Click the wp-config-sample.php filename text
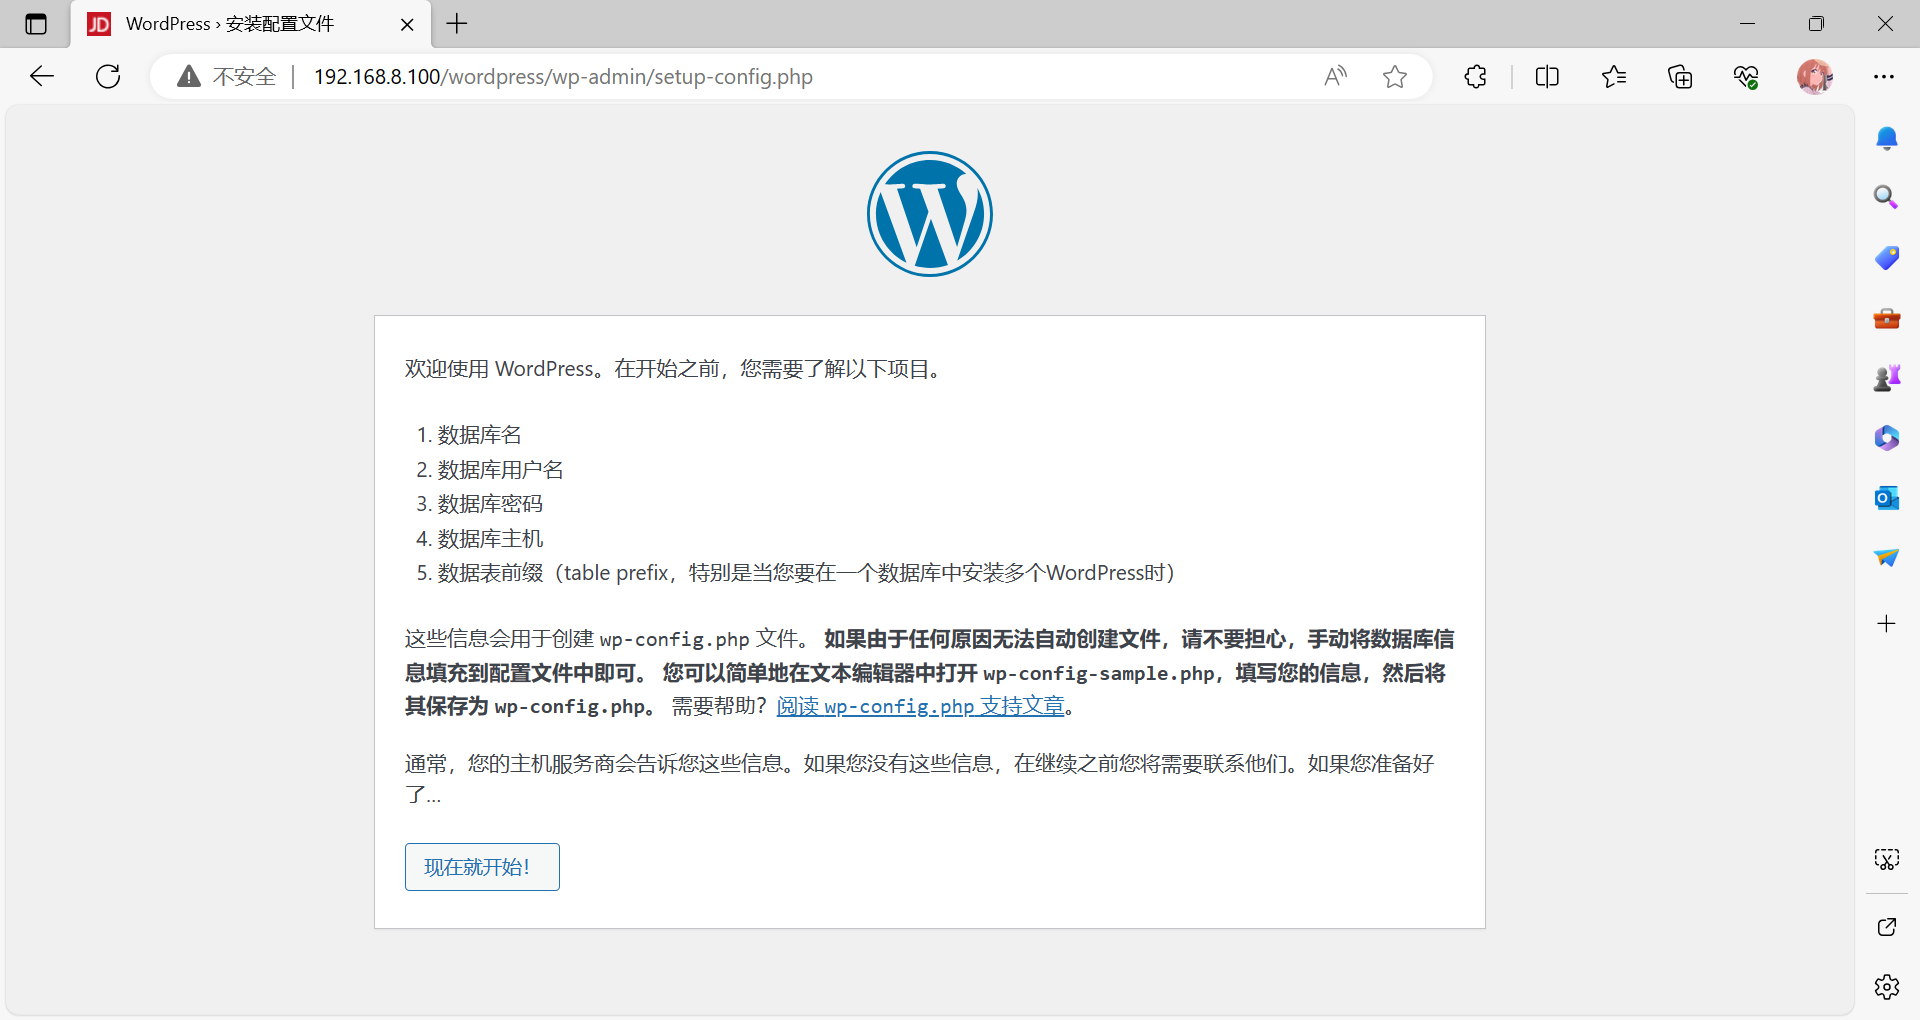The image size is (1920, 1020). (1099, 673)
